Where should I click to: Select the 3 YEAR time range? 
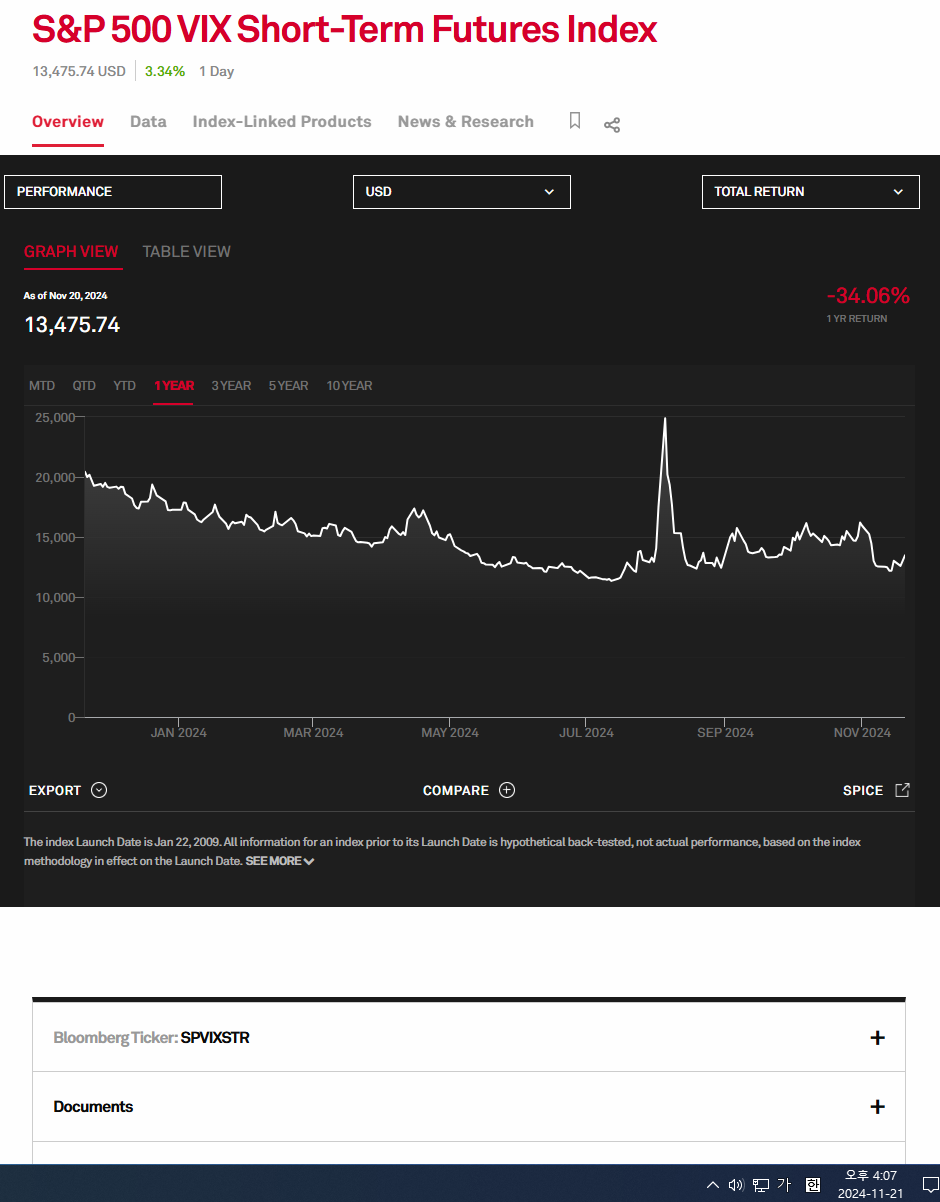coord(231,386)
